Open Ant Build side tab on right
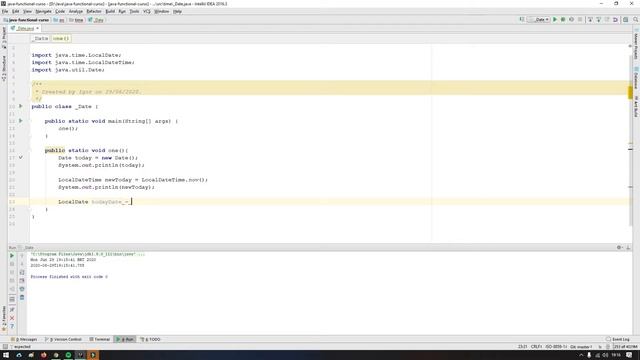 click(x=636, y=107)
